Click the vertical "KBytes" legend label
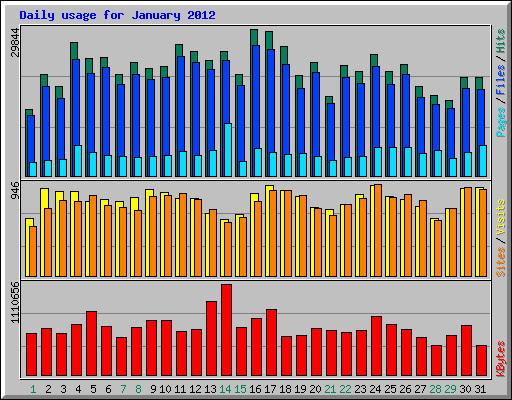Image resolution: width=512 pixels, height=400 pixels. coord(501,359)
